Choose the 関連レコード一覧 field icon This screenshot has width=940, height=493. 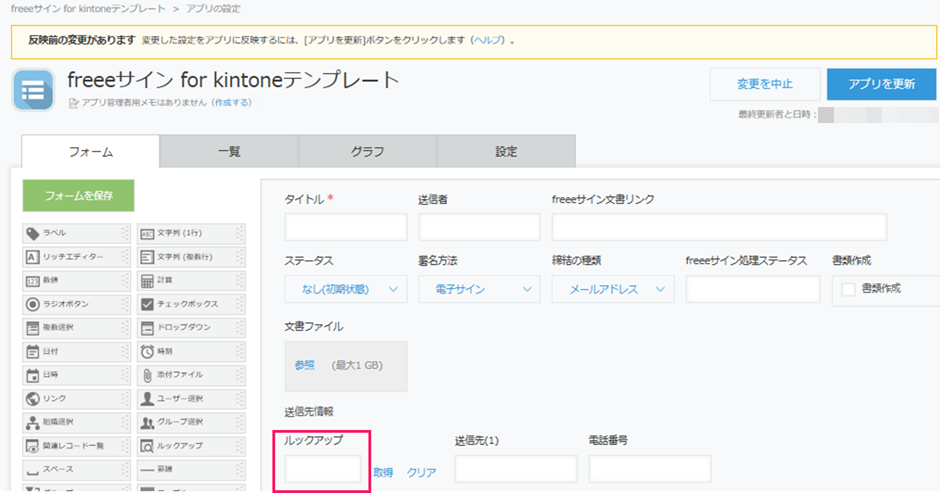pos(32,446)
